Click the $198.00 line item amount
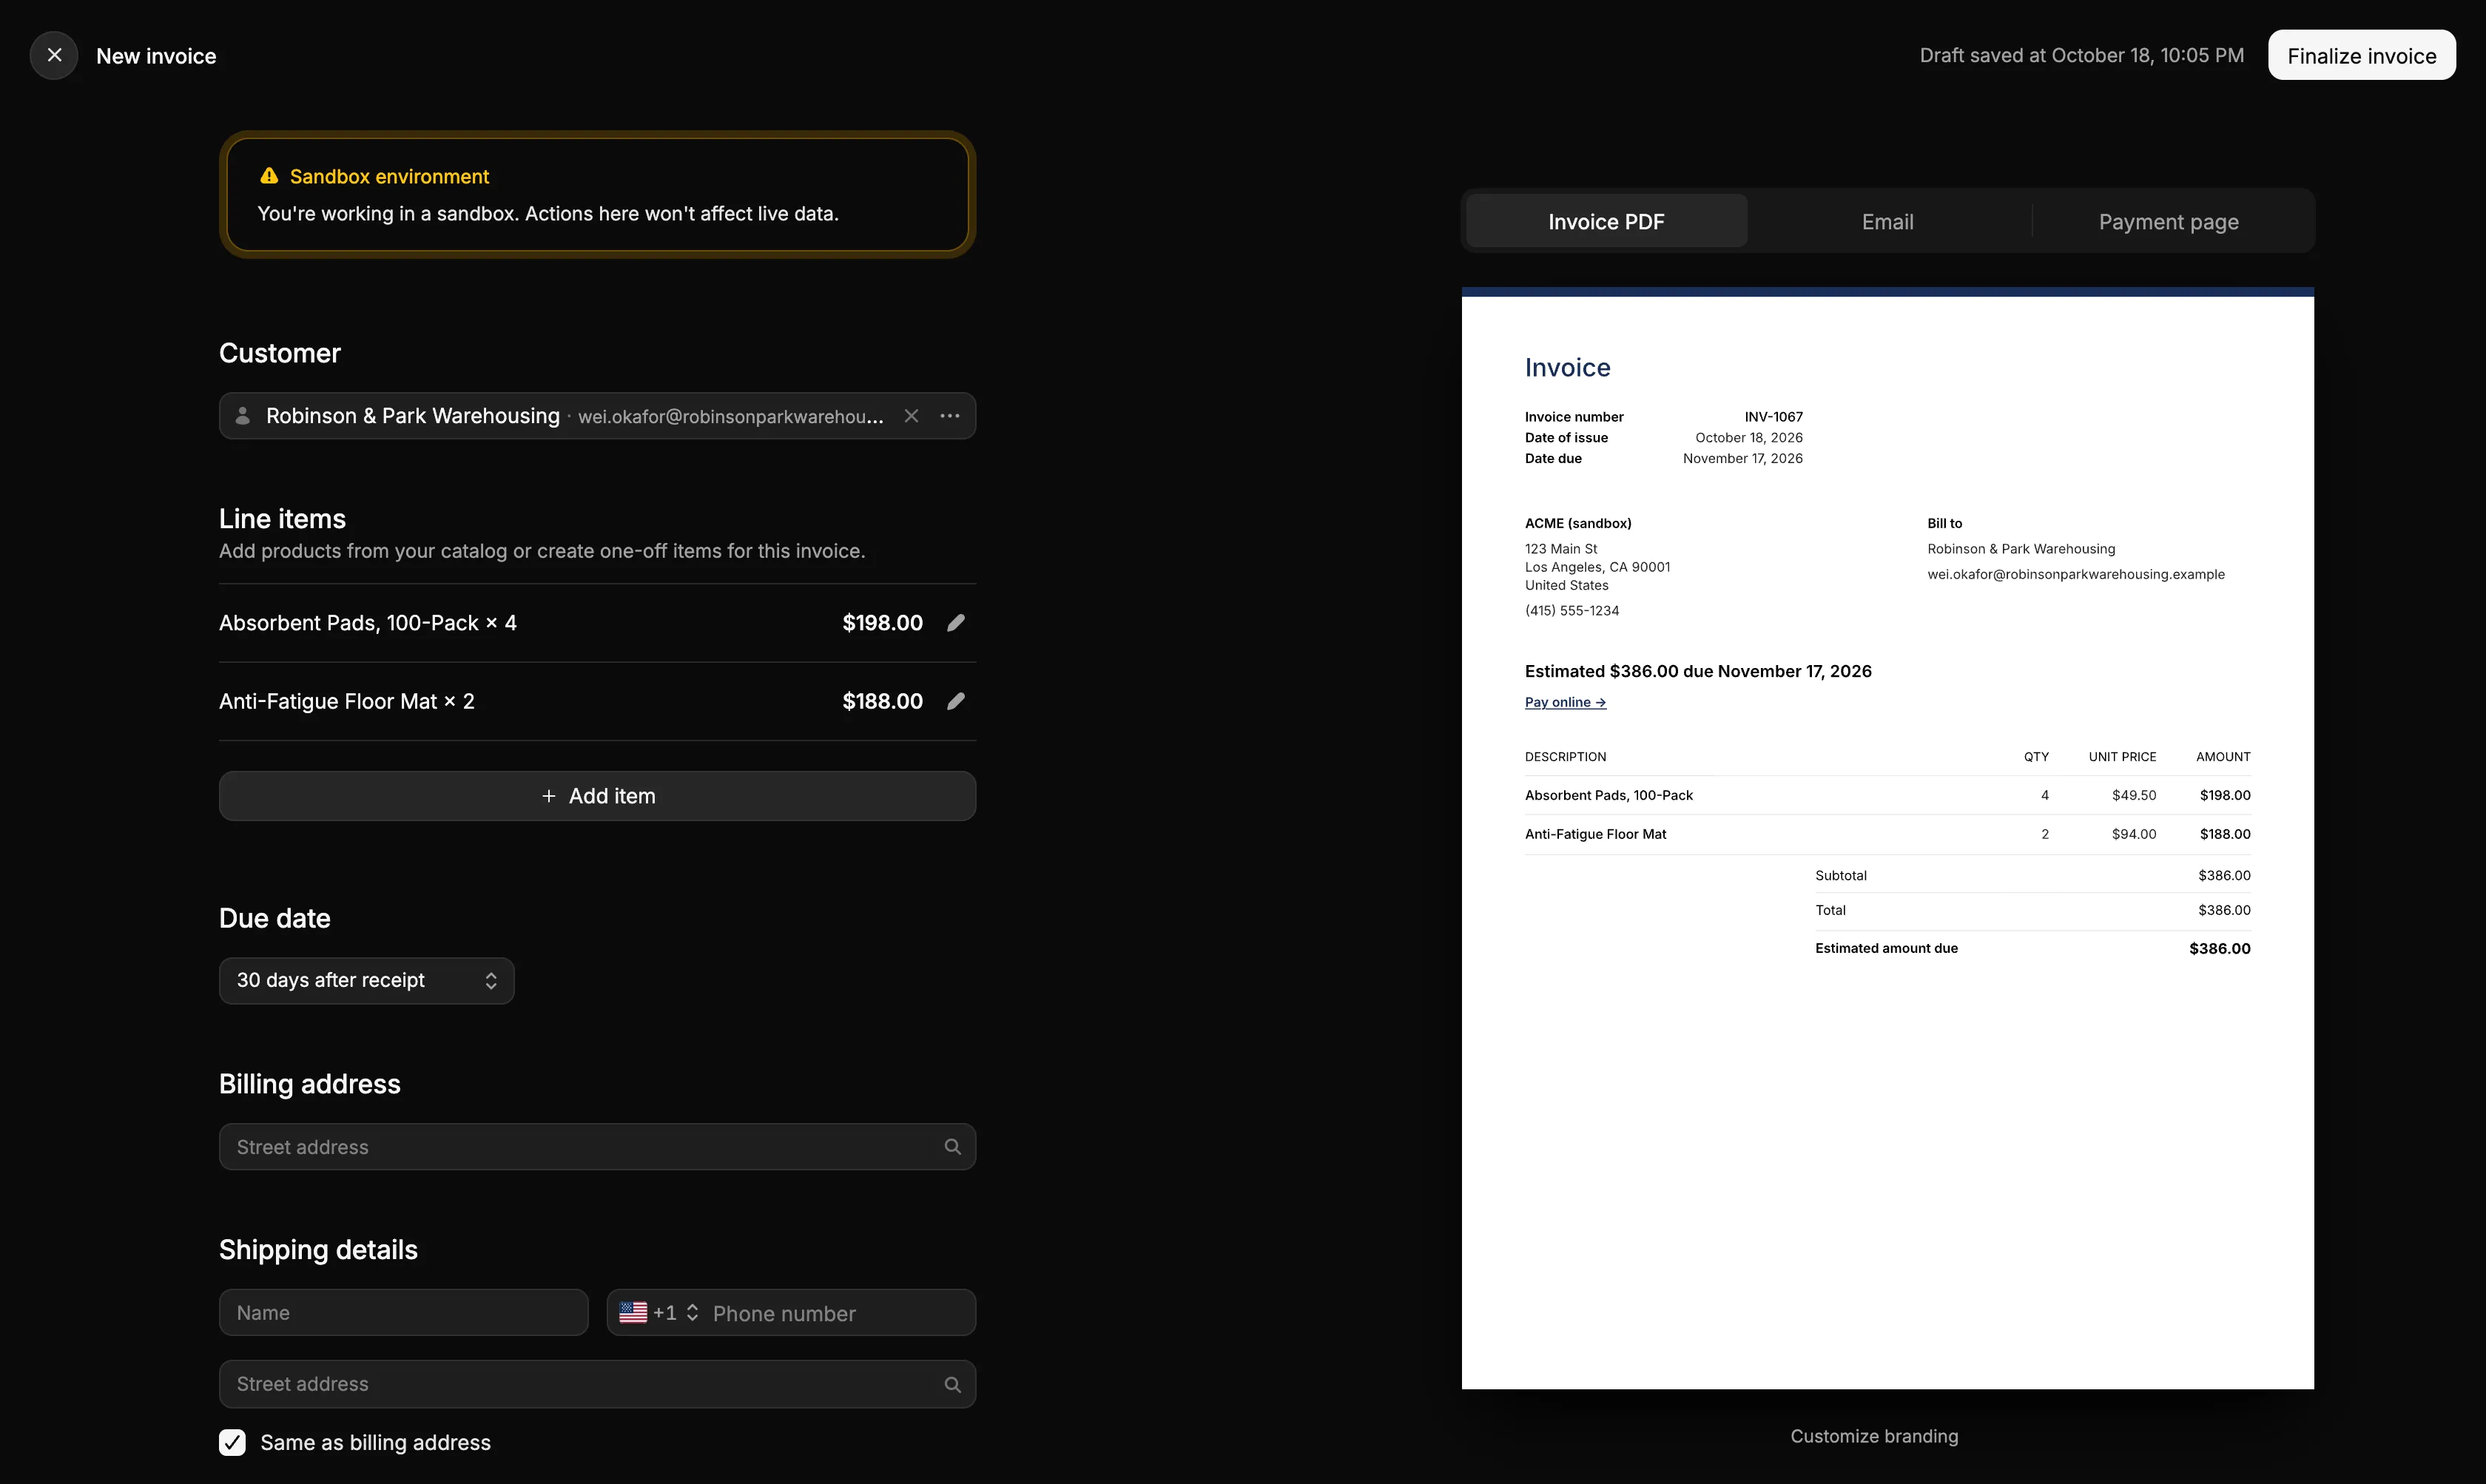This screenshot has height=1484, width=2486. click(882, 623)
